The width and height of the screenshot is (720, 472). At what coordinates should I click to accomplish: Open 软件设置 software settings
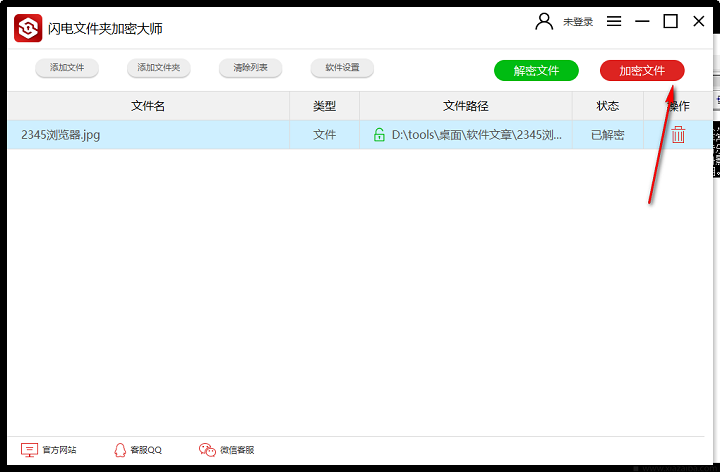coord(342,69)
